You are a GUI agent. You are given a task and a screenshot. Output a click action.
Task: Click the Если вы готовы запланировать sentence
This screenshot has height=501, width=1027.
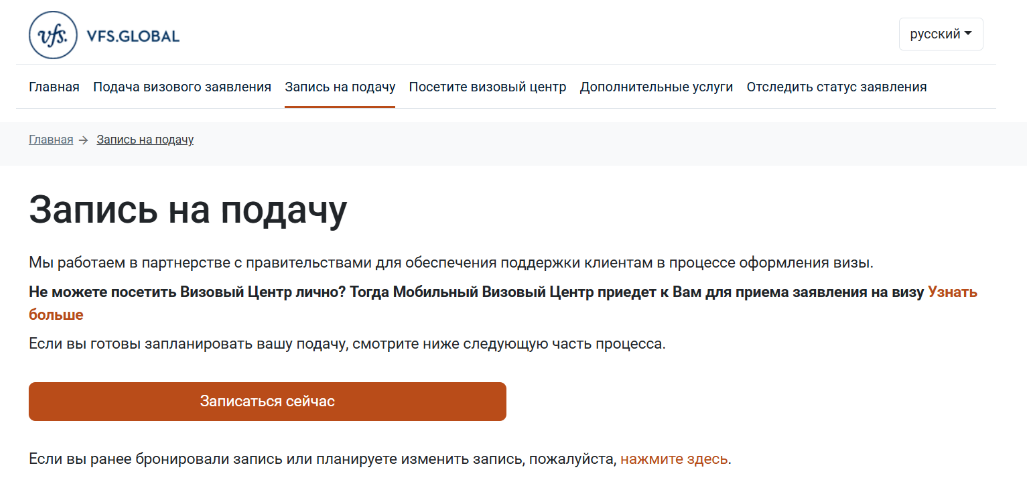pos(347,344)
